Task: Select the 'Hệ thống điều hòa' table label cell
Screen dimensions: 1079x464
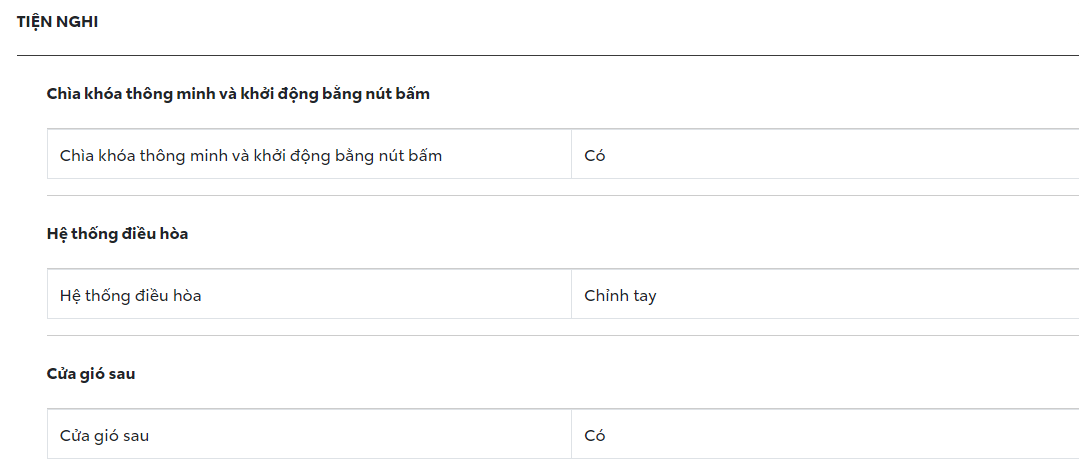Action: 130,296
